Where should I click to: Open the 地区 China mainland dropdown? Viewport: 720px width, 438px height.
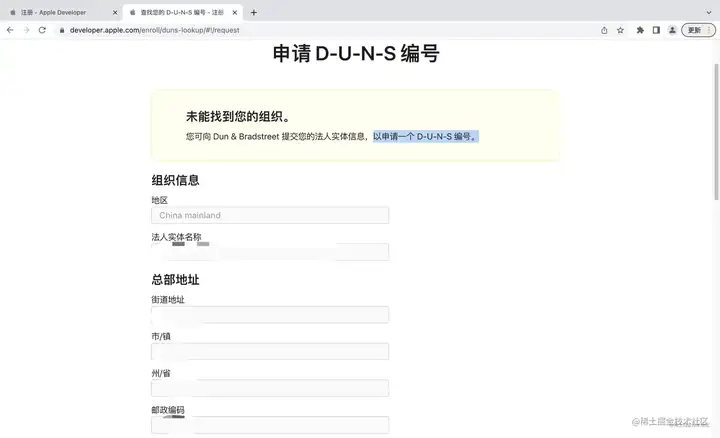click(270, 215)
